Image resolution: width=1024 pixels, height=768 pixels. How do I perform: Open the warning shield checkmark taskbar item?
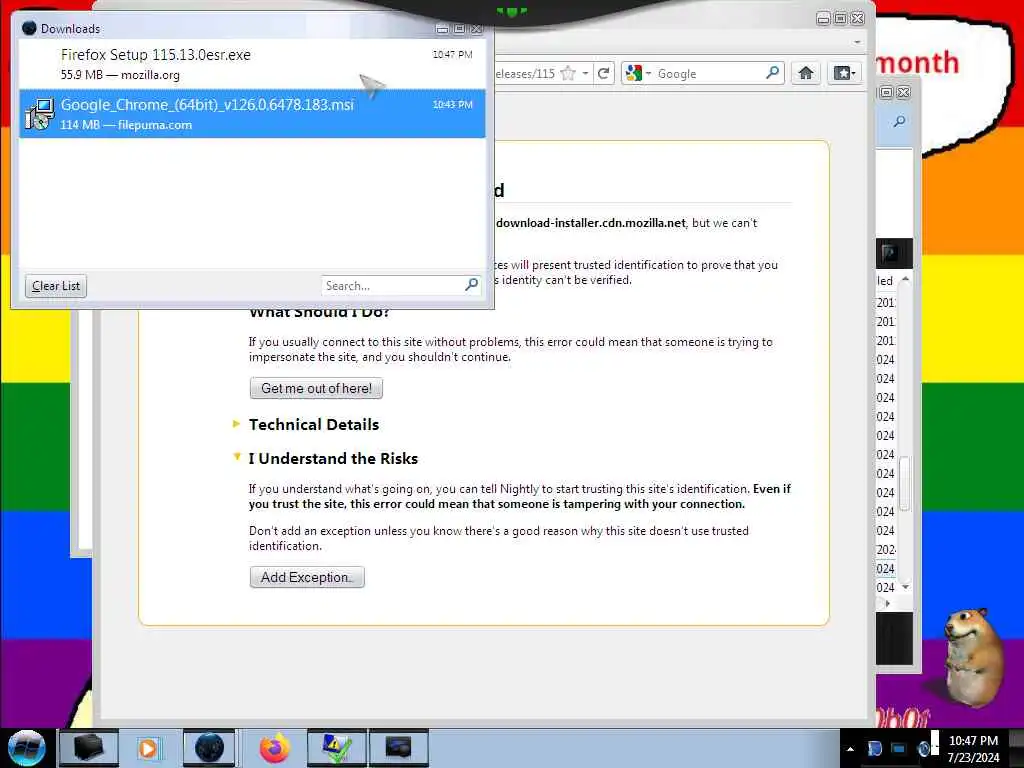click(337, 748)
